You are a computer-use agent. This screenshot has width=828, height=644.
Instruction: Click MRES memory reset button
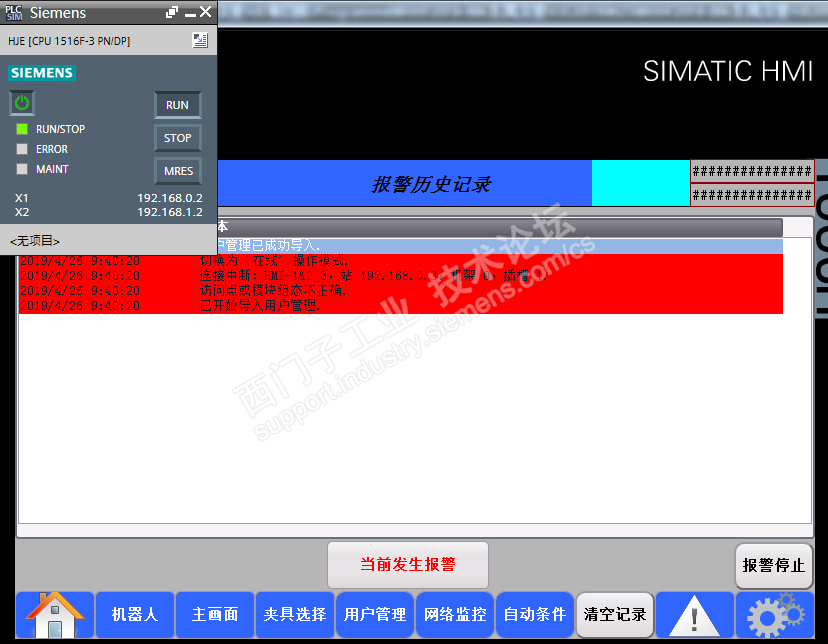[x=177, y=171]
